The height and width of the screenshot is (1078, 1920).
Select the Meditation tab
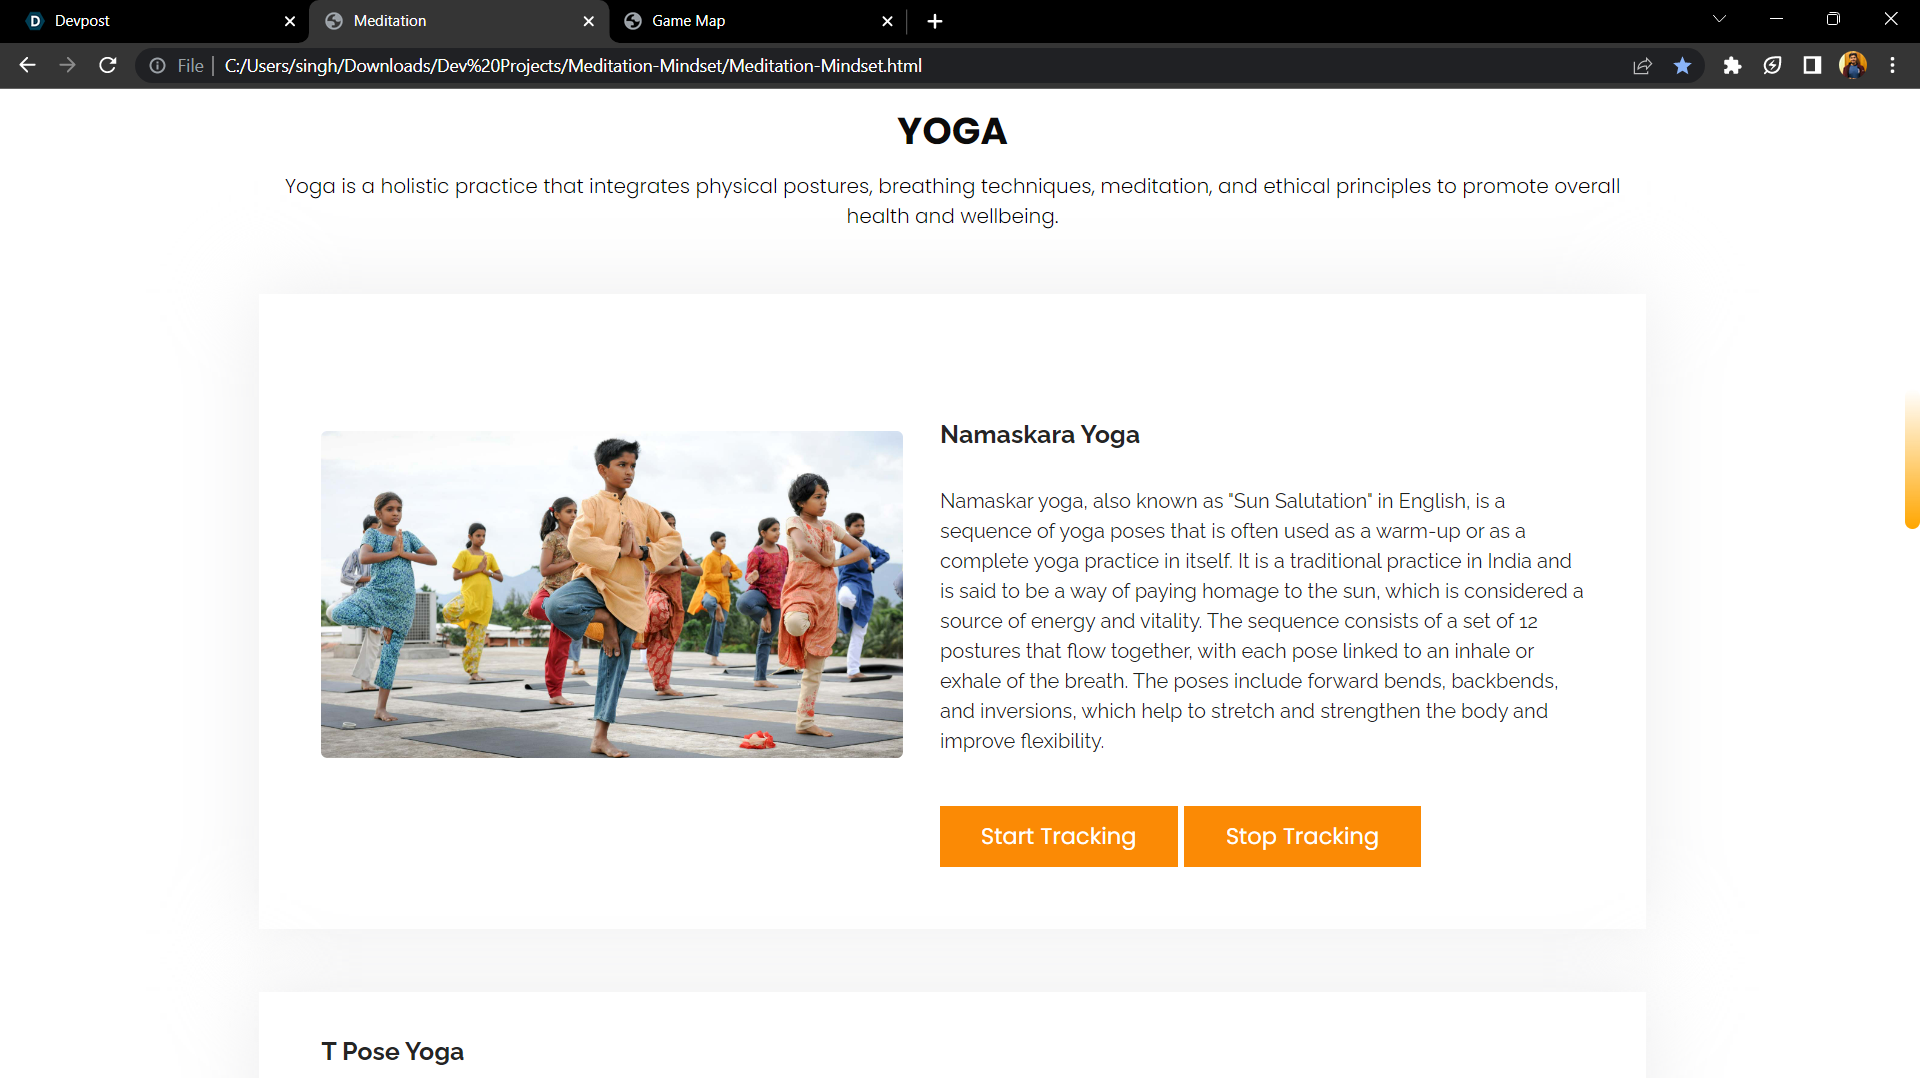(459, 21)
